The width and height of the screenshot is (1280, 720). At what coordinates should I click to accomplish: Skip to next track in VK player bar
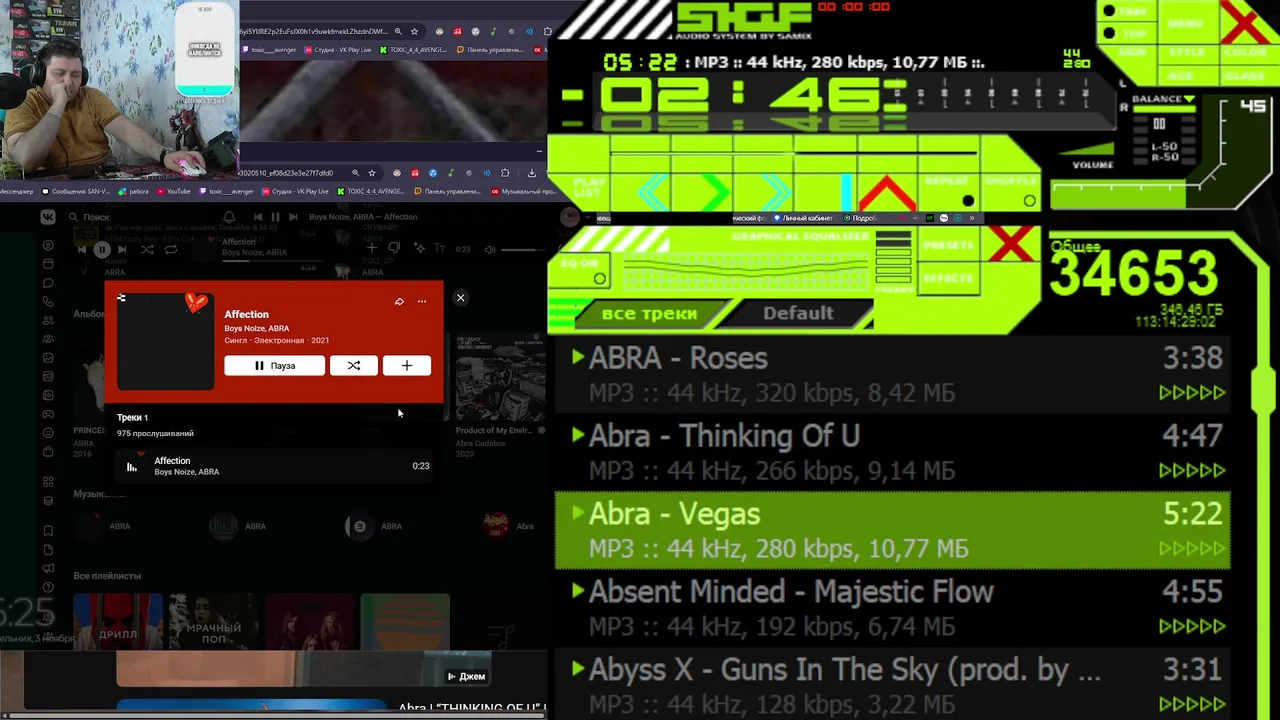pyautogui.click(x=122, y=249)
